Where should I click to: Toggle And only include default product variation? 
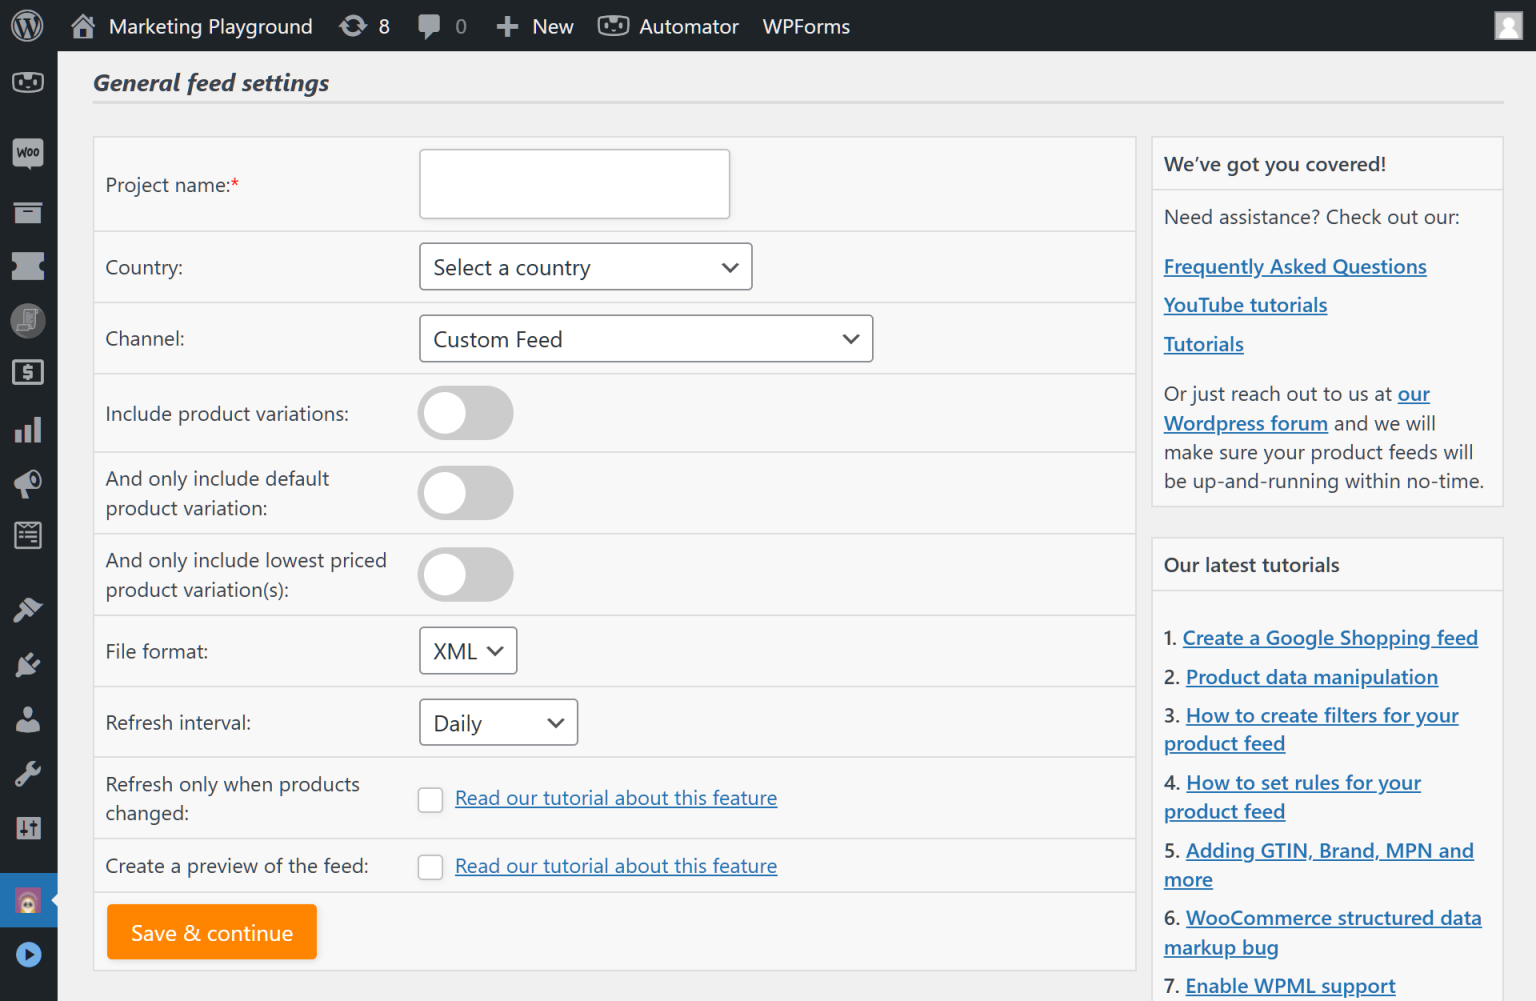pyautogui.click(x=465, y=493)
